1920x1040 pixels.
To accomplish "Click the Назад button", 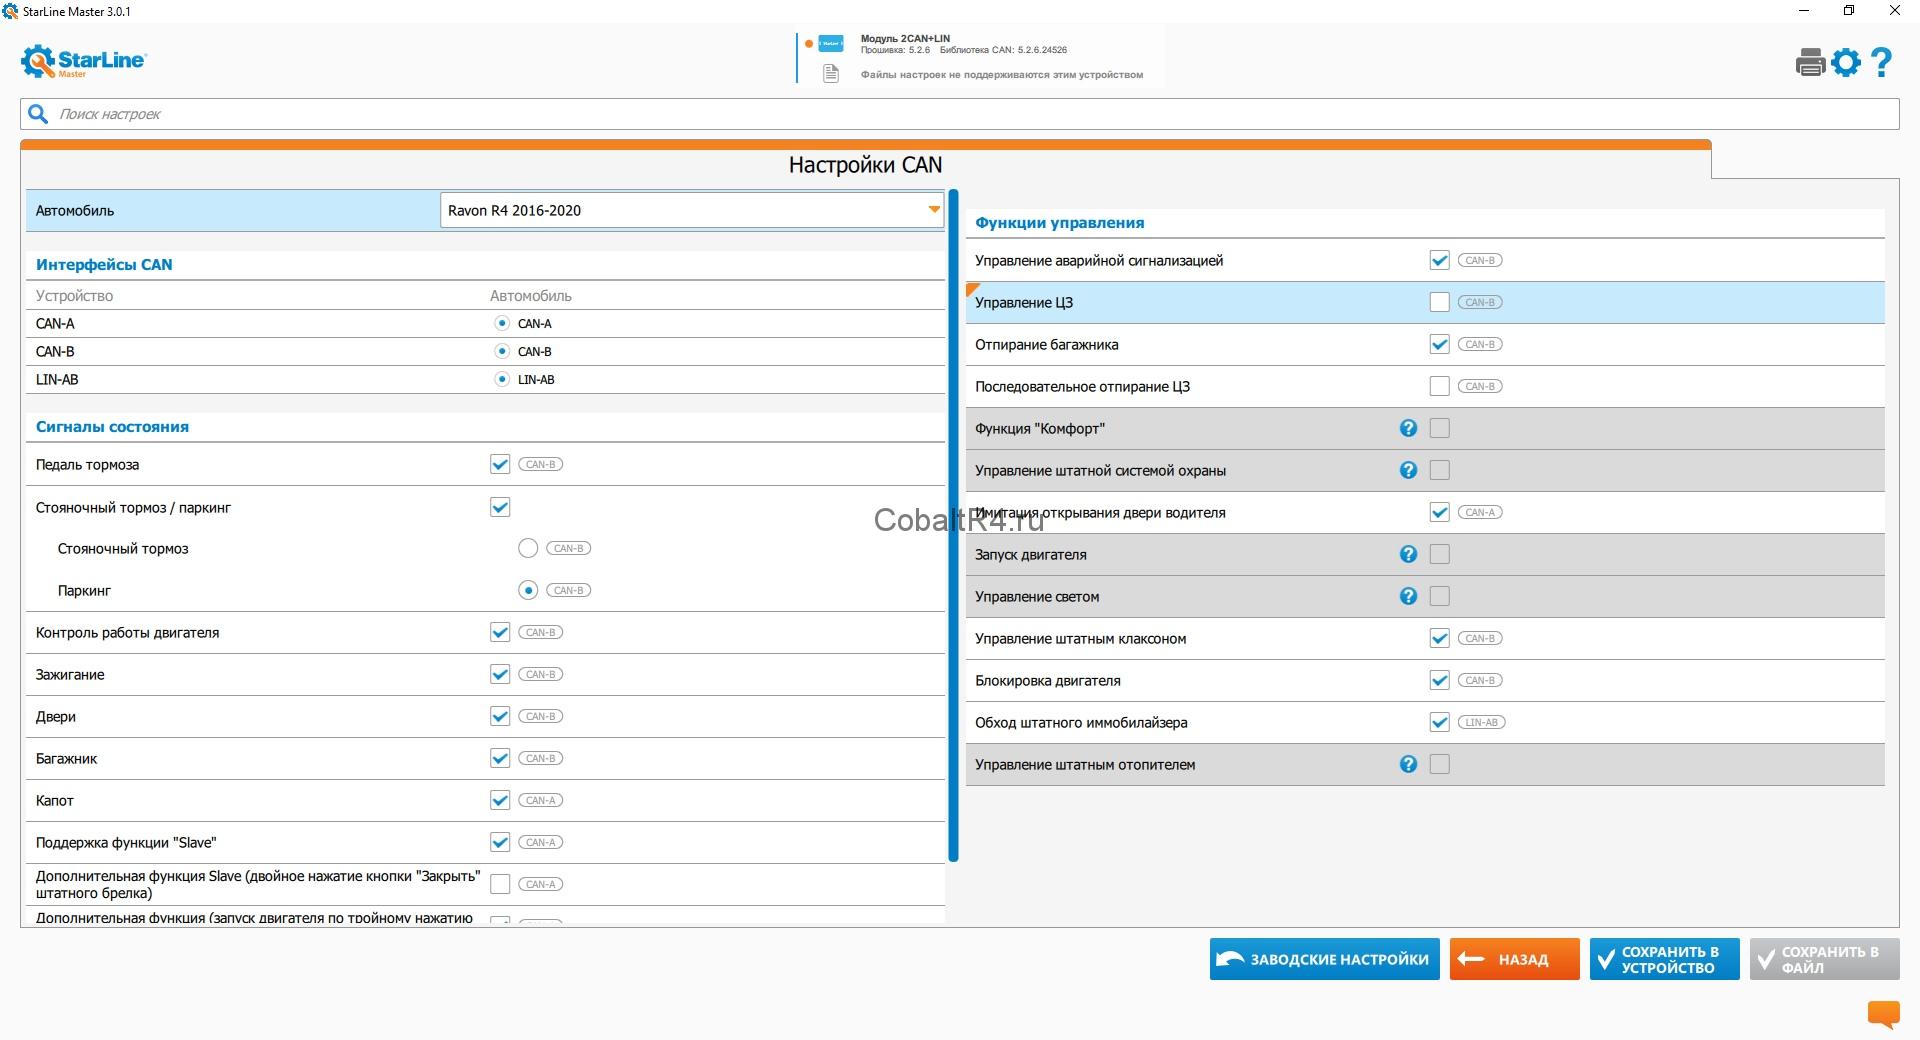I will [1514, 959].
